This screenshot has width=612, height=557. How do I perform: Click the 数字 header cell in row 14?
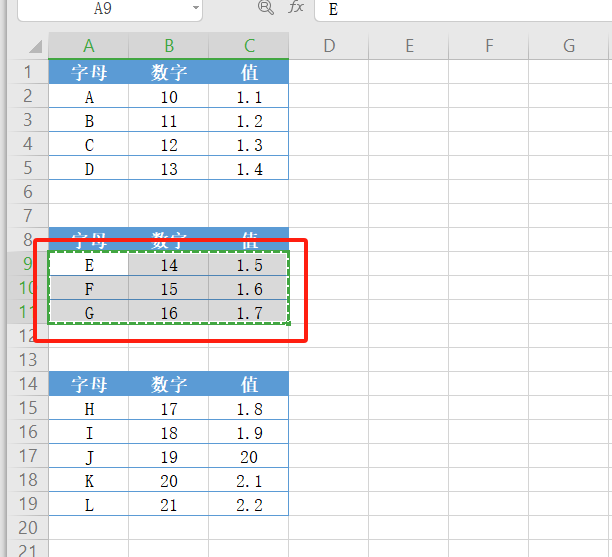(x=169, y=384)
